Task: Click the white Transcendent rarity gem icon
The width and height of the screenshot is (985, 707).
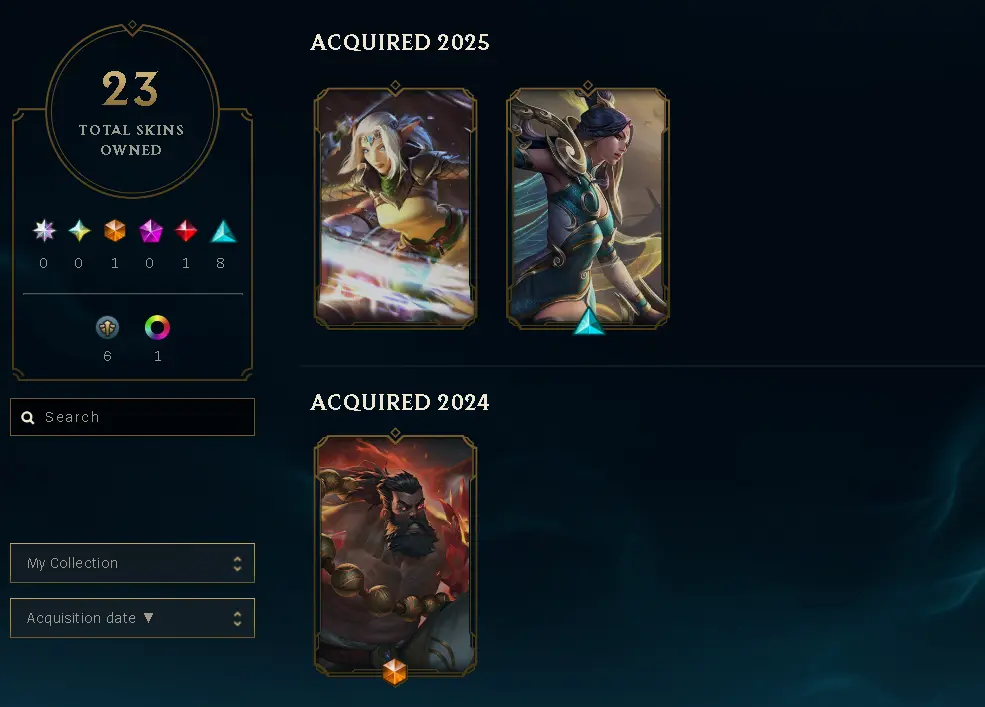Action: (x=44, y=231)
